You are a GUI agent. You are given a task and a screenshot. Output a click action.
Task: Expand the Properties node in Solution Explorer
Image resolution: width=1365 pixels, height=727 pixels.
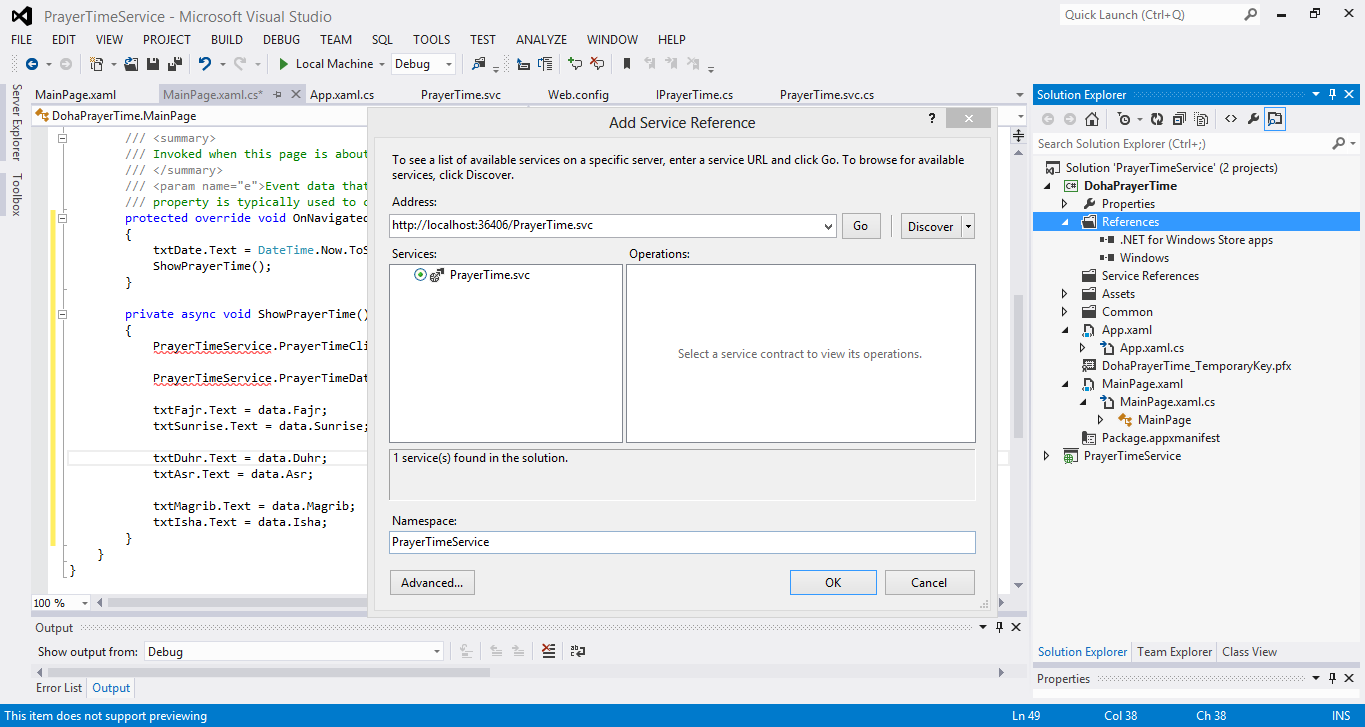point(1065,204)
